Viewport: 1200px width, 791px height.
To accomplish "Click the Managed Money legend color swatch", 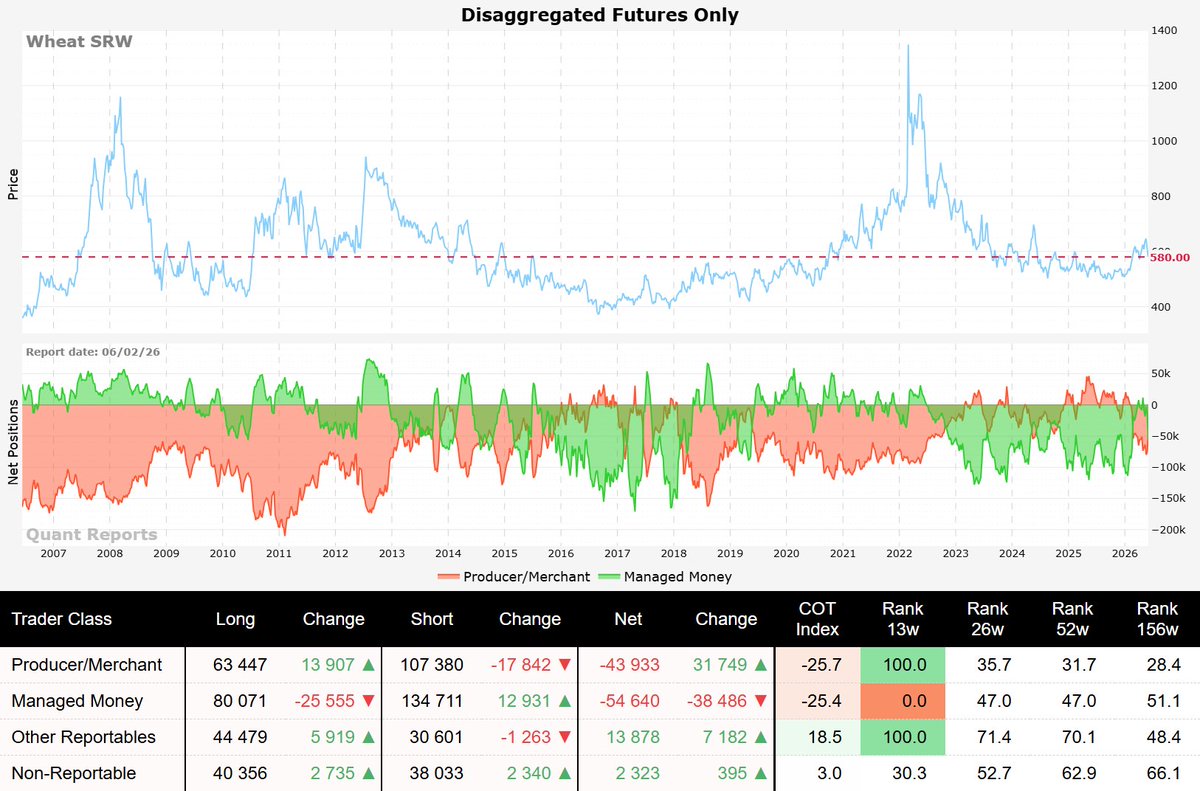I will tap(609, 577).
